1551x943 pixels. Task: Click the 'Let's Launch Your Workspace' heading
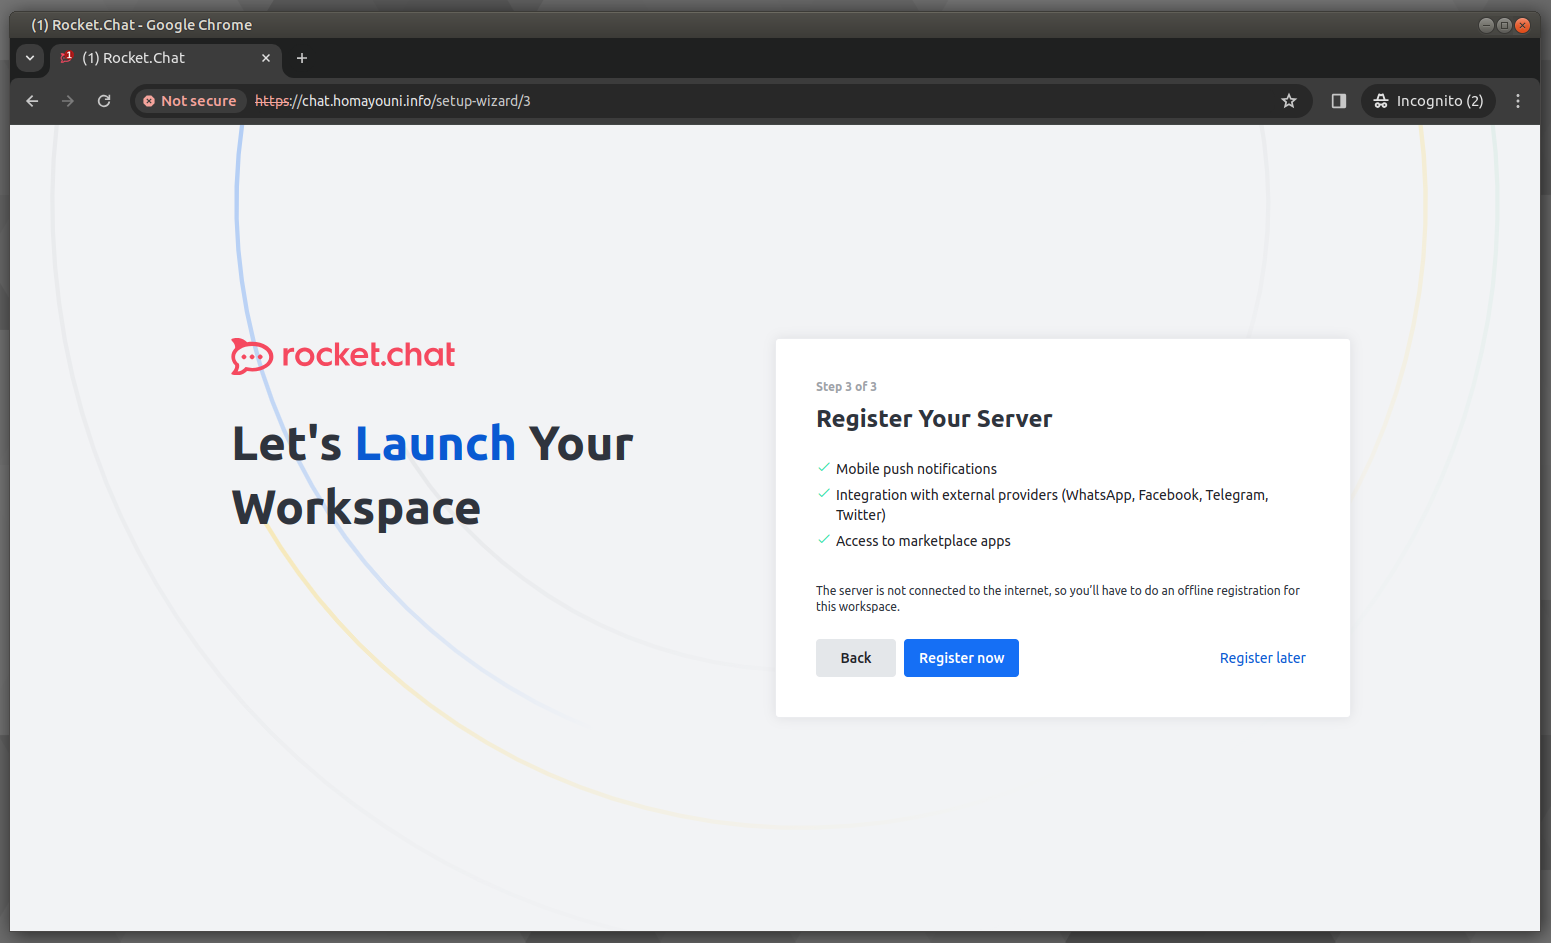[x=432, y=476]
